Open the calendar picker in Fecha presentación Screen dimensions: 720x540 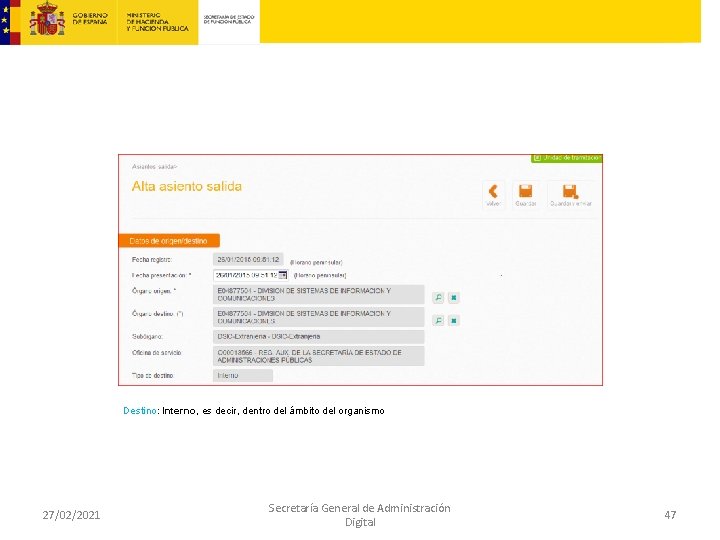pyautogui.click(x=283, y=275)
